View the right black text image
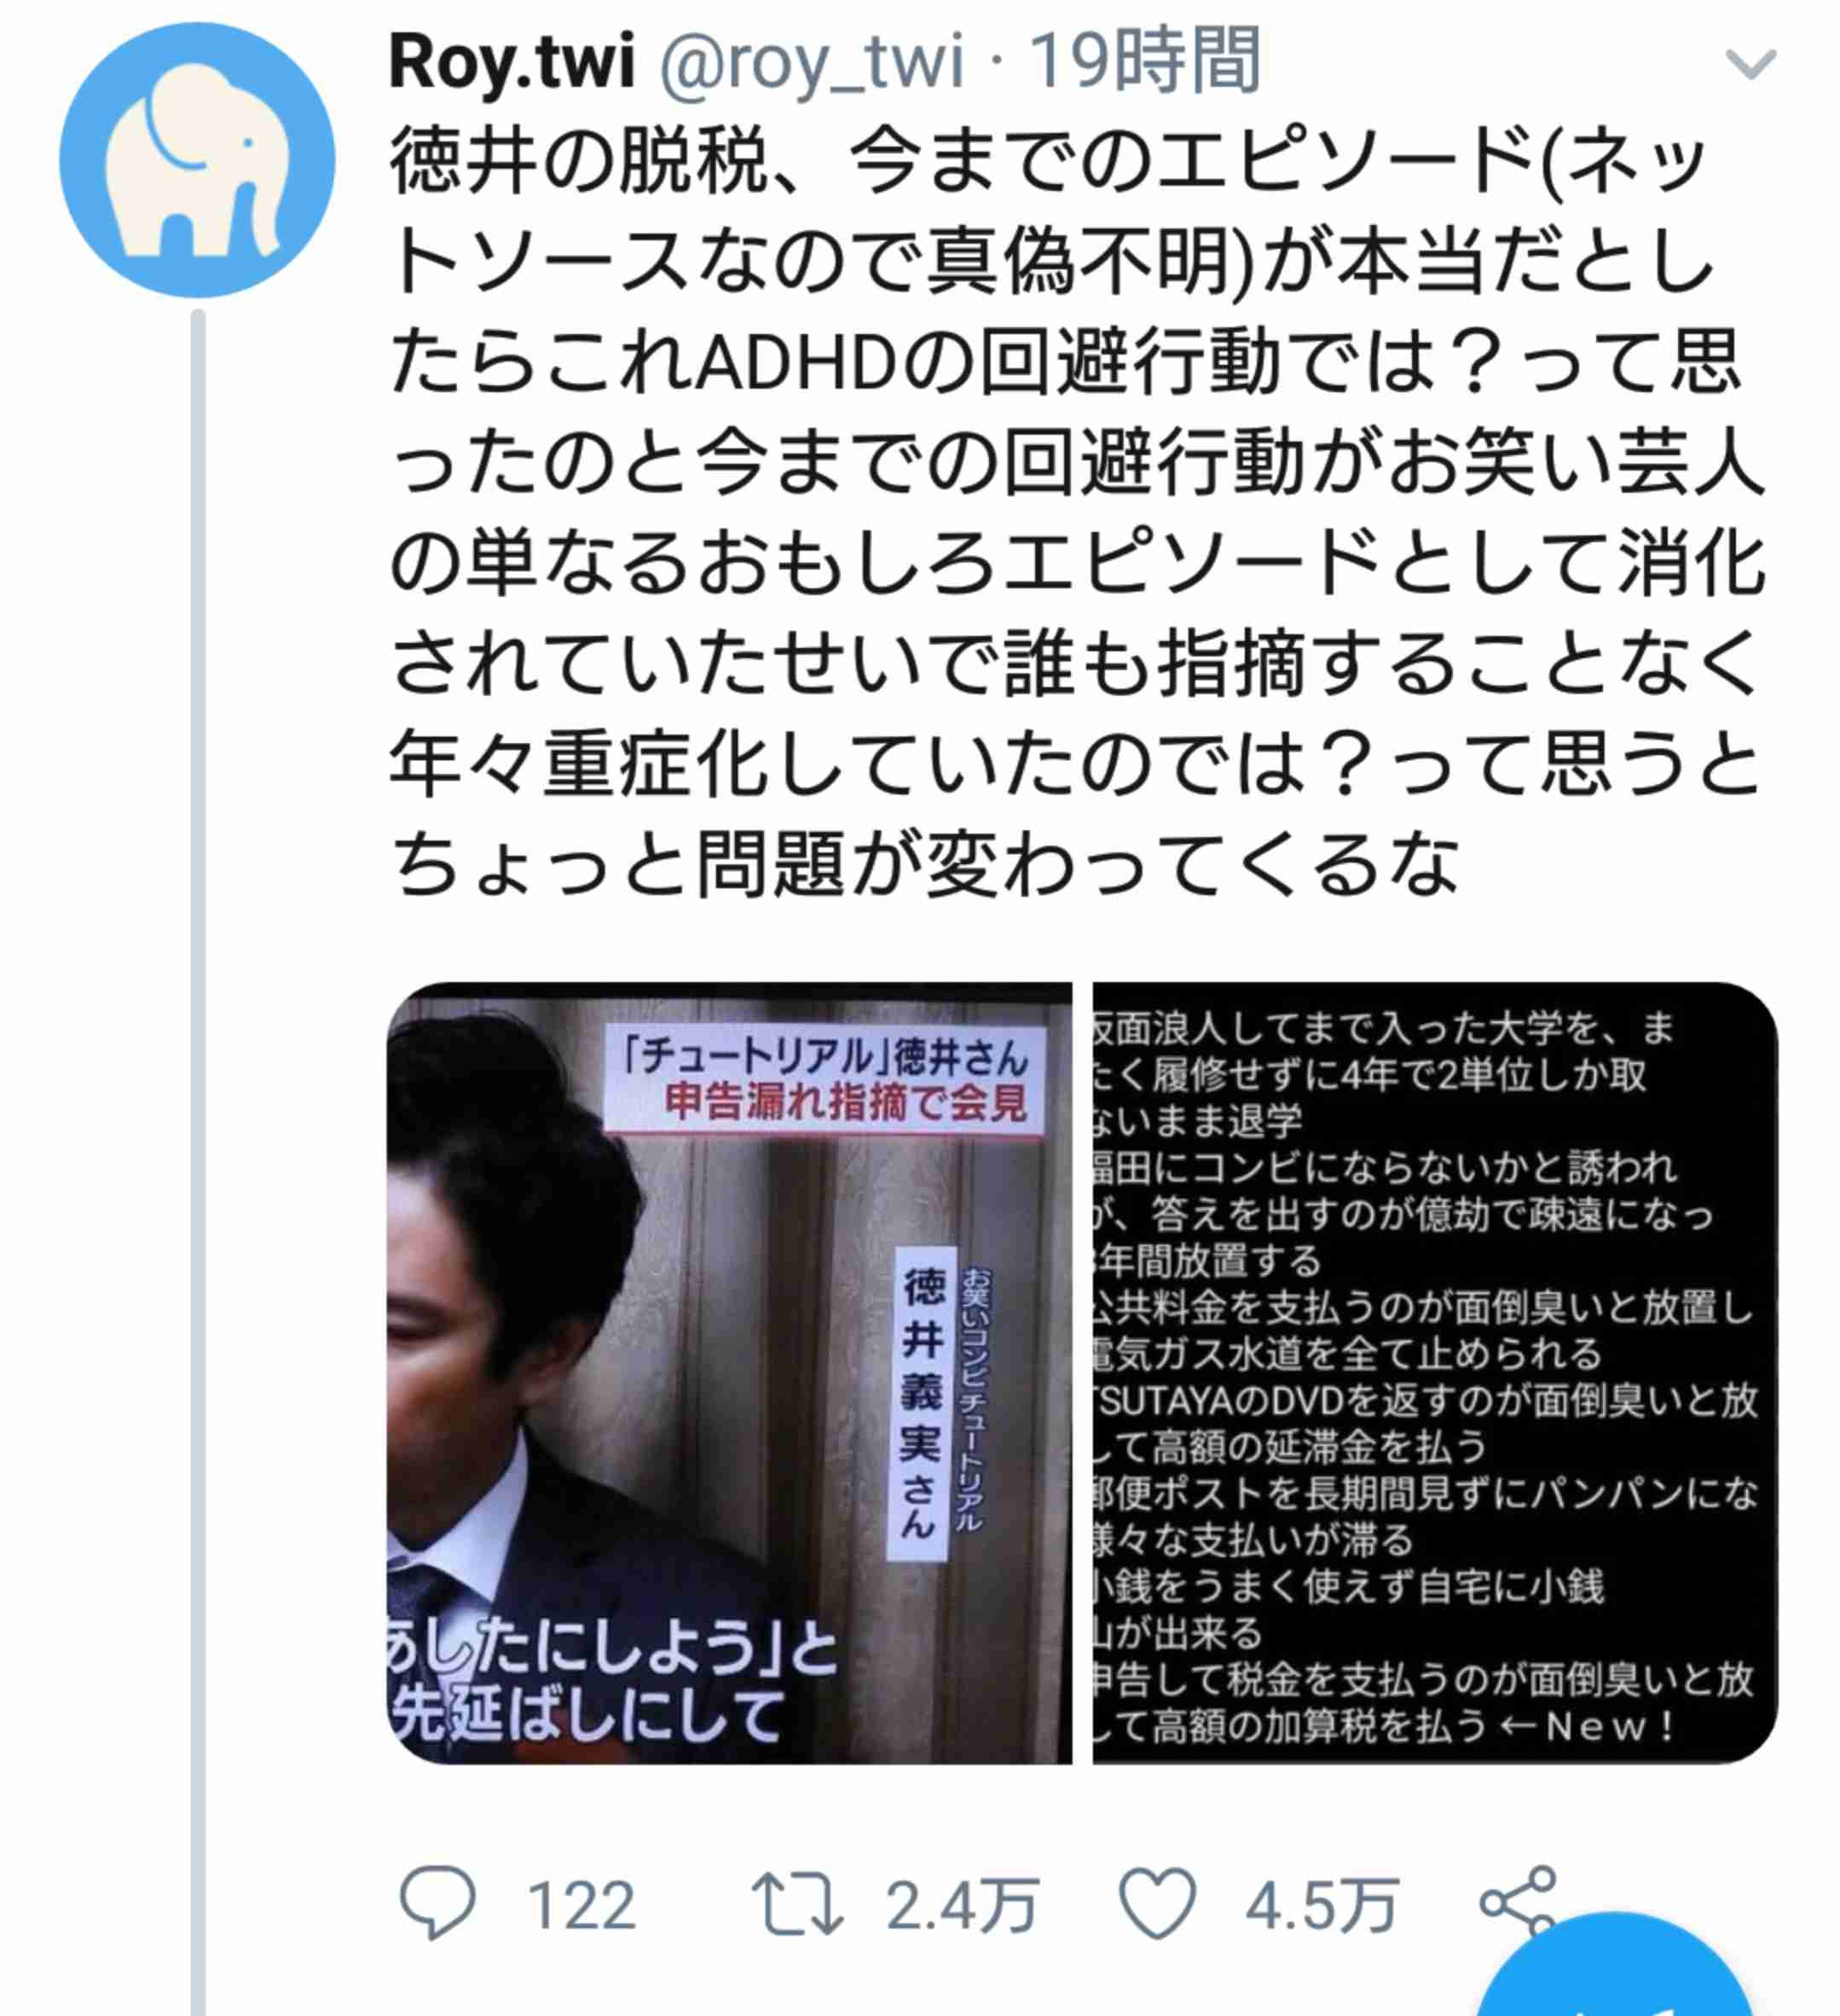1840x2016 pixels. [x=1435, y=1375]
